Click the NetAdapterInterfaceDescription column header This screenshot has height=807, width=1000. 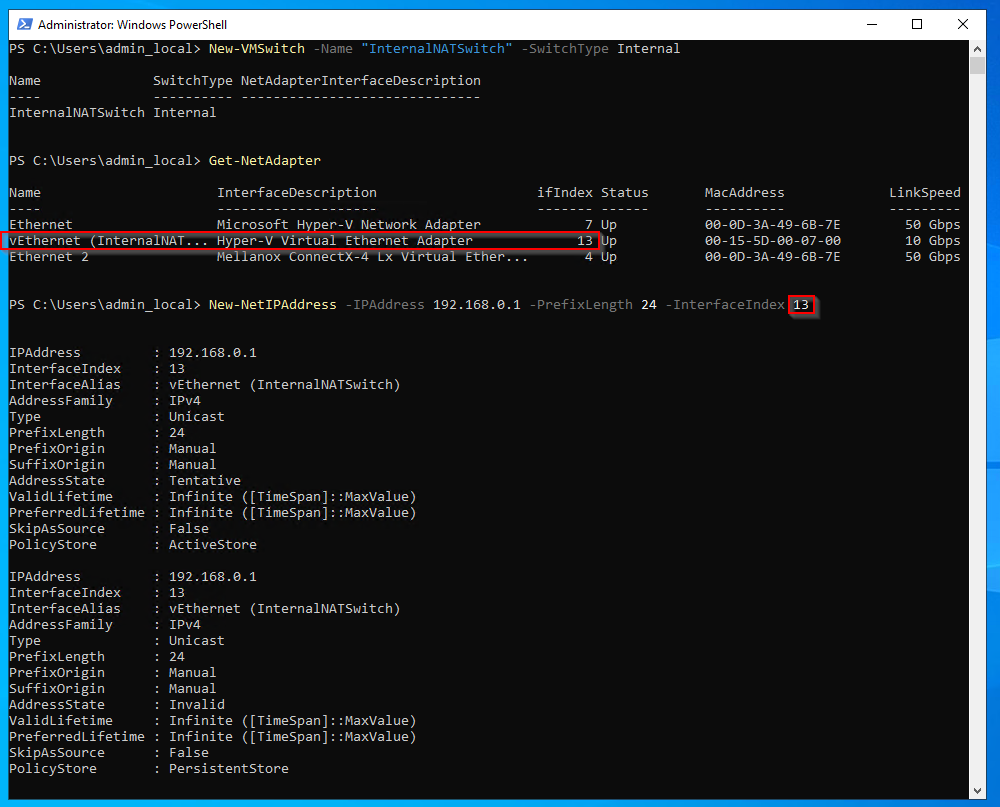(x=360, y=81)
